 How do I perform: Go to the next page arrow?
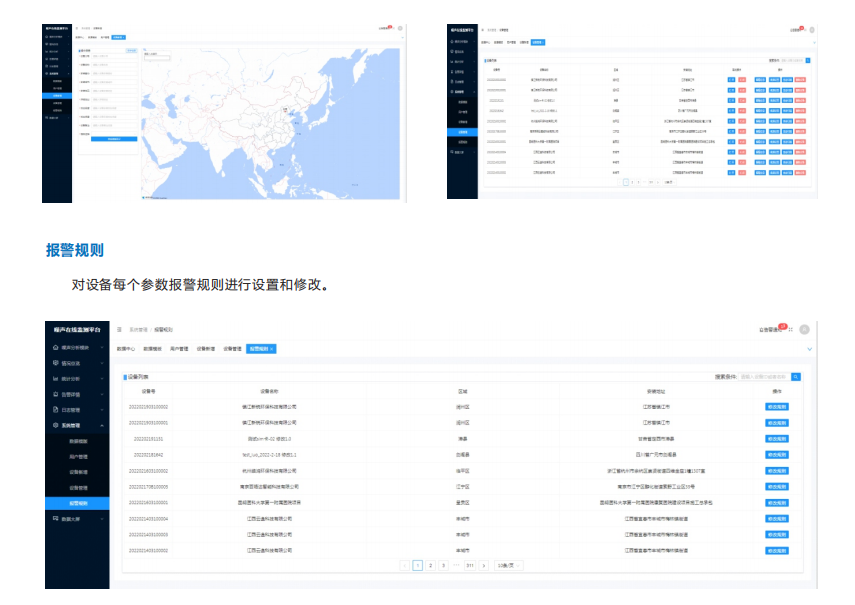pyautogui.click(x=484, y=566)
